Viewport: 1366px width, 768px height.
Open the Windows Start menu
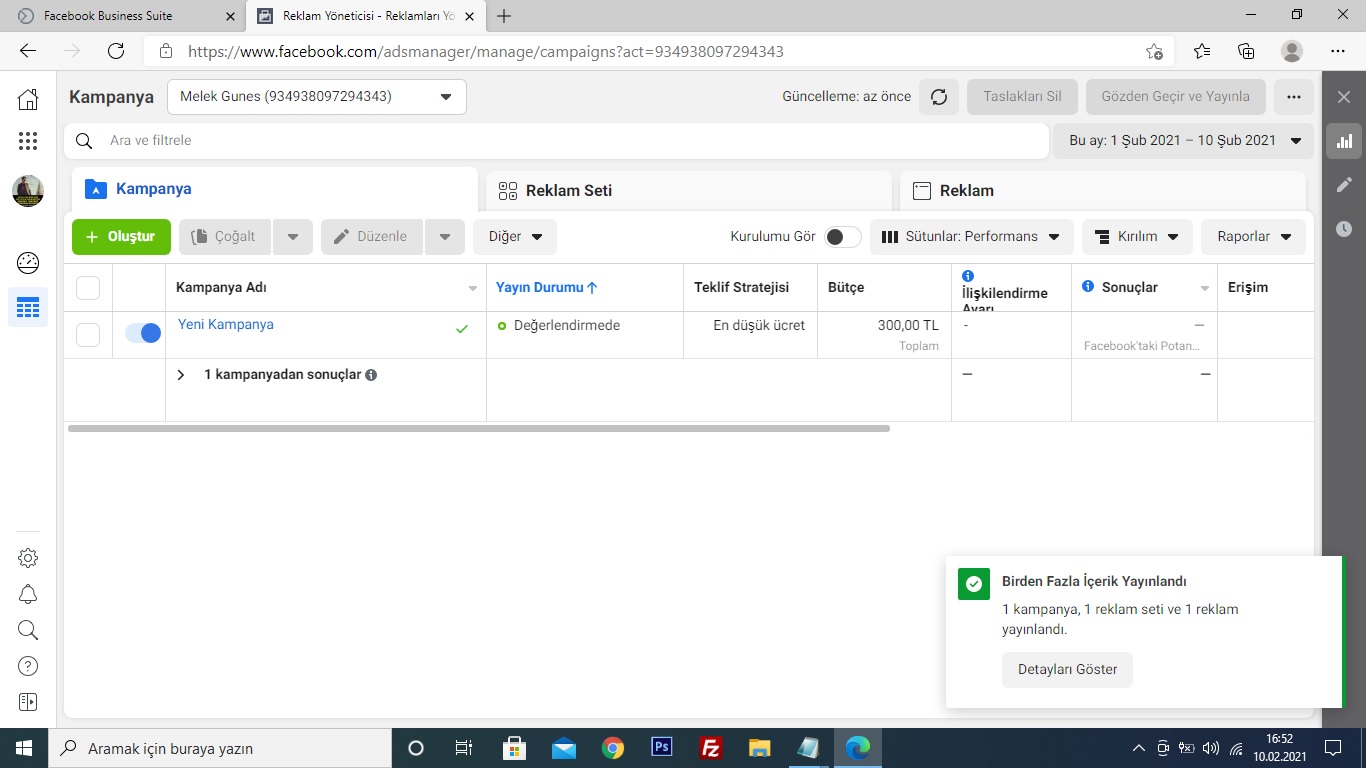point(23,748)
